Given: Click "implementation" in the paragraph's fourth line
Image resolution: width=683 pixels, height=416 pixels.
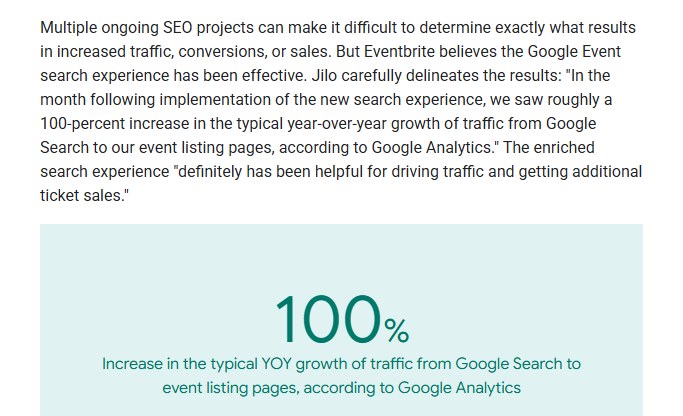Looking at the screenshot, I should pyautogui.click(x=215, y=100).
